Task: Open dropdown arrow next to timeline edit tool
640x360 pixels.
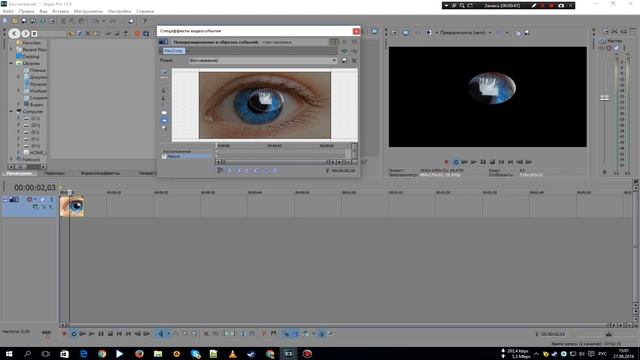Action: (168, 333)
